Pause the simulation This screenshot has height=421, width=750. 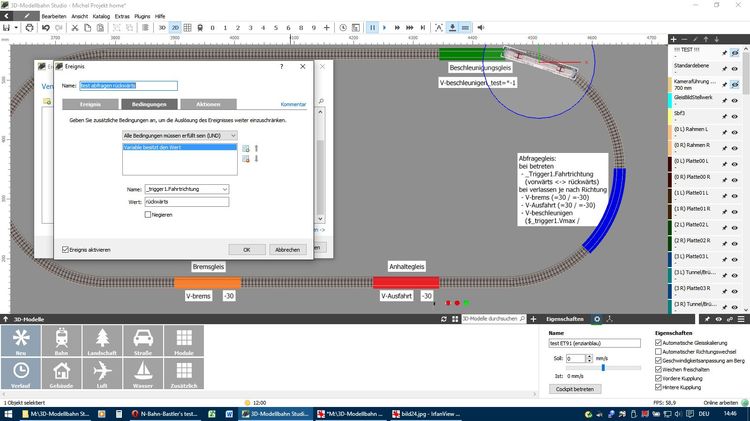tap(372, 28)
